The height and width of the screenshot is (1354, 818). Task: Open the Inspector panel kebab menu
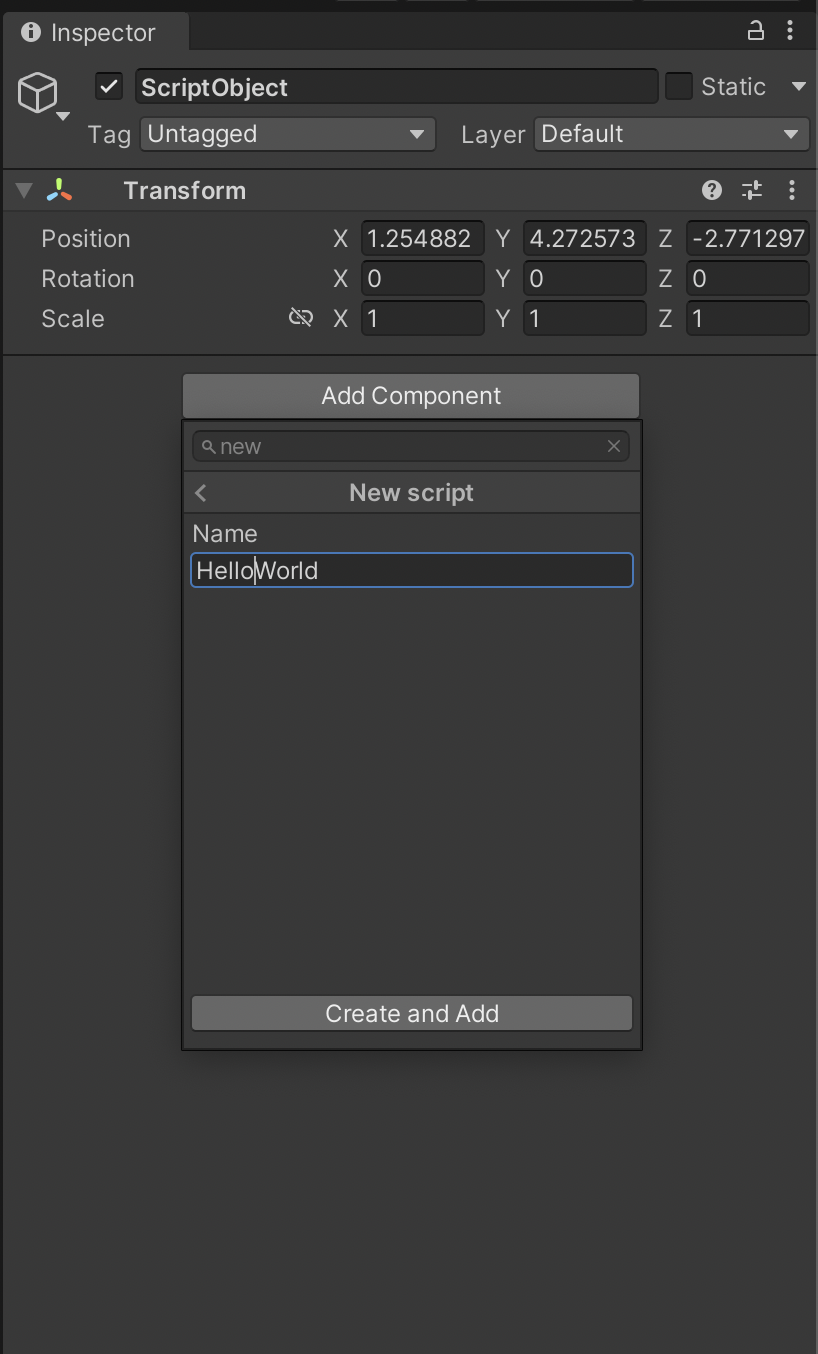[790, 31]
